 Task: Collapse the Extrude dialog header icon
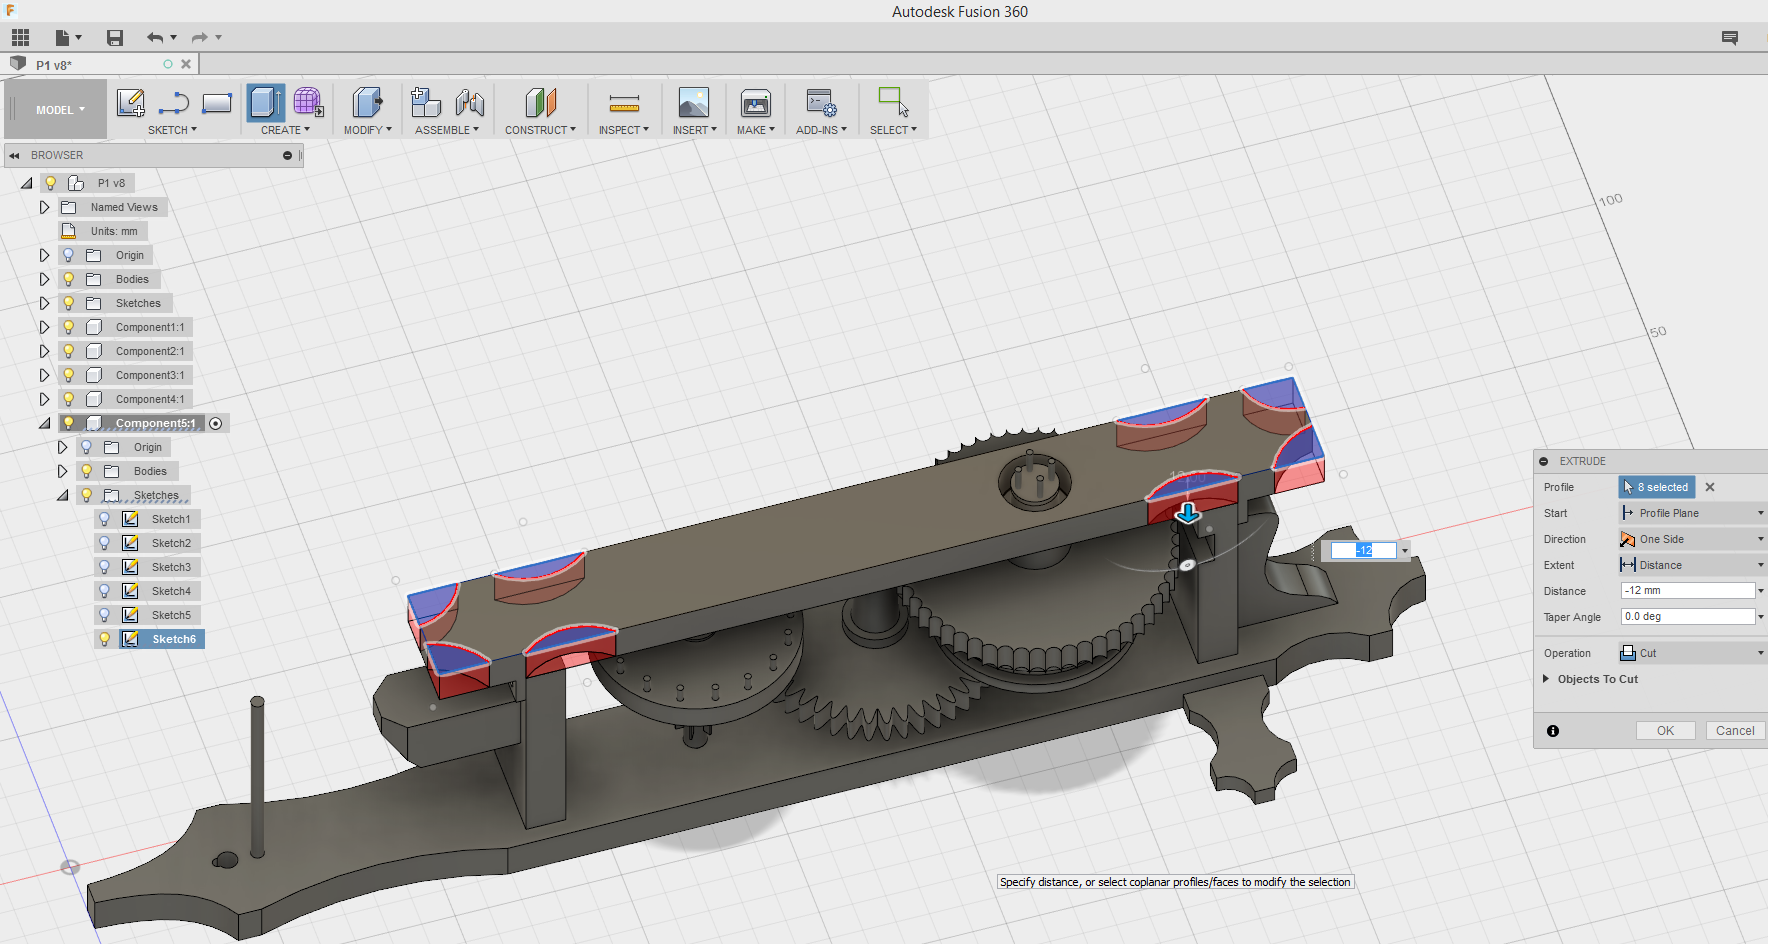pos(1544,461)
